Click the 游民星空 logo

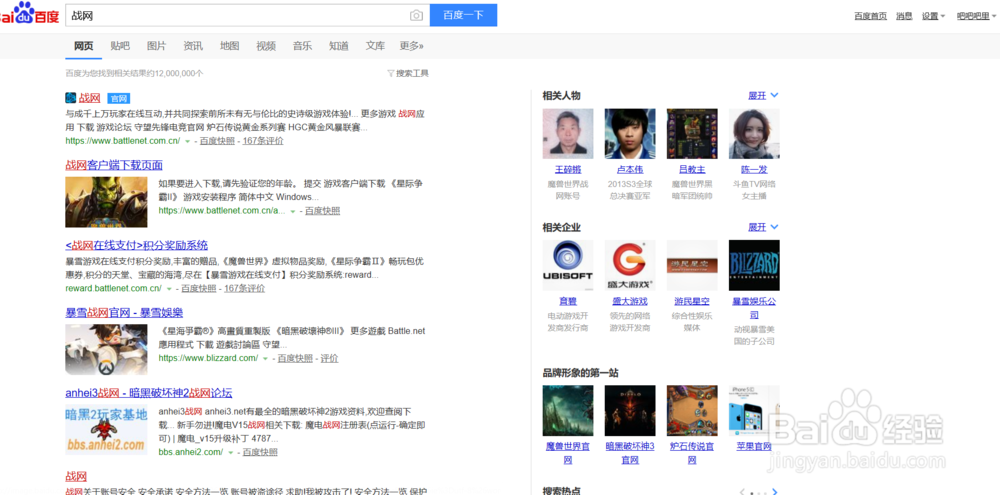[x=692, y=265]
